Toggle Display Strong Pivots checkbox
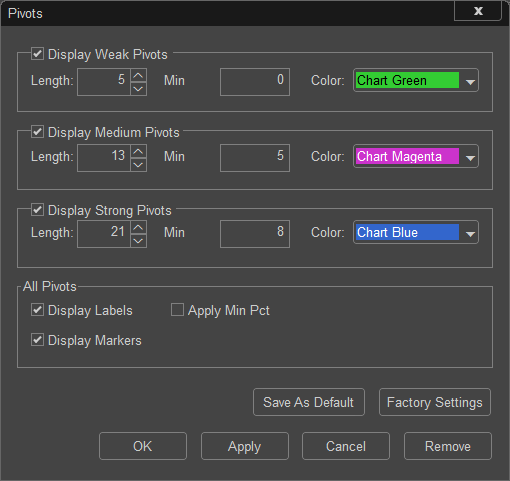 [x=37, y=210]
